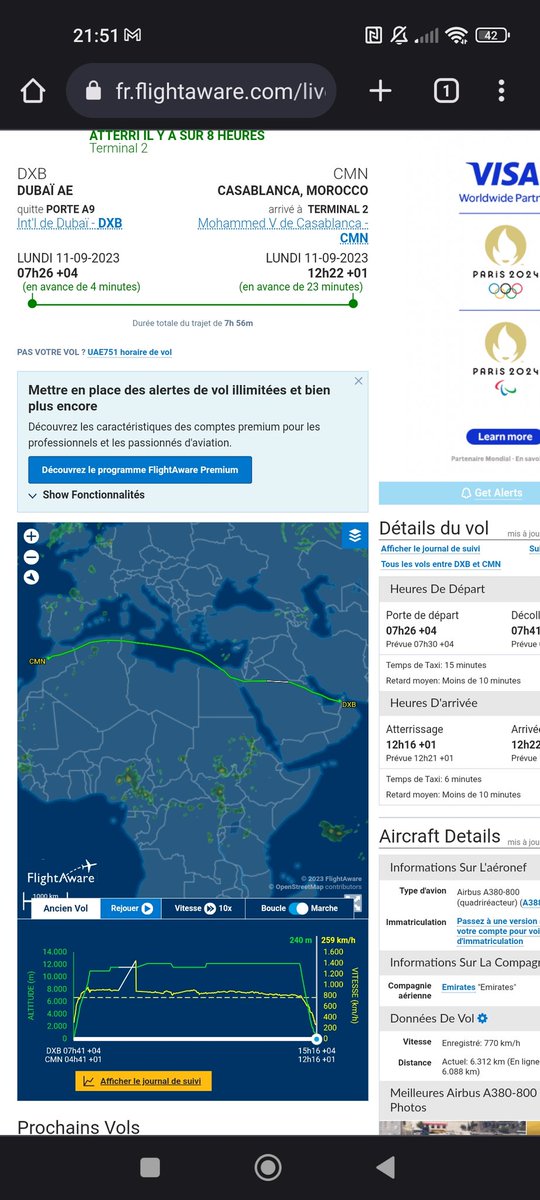Change the replay Vitesse 10x setting

tap(204, 908)
